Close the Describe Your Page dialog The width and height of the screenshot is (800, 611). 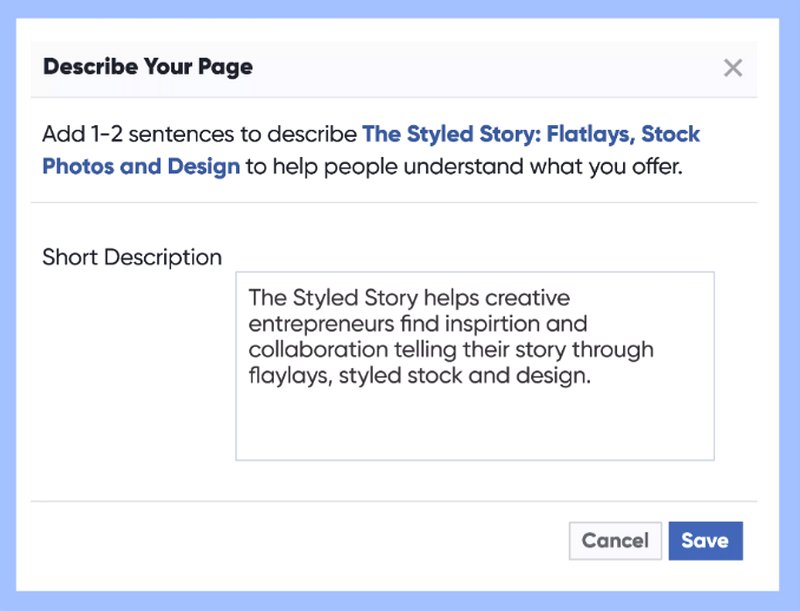click(733, 68)
